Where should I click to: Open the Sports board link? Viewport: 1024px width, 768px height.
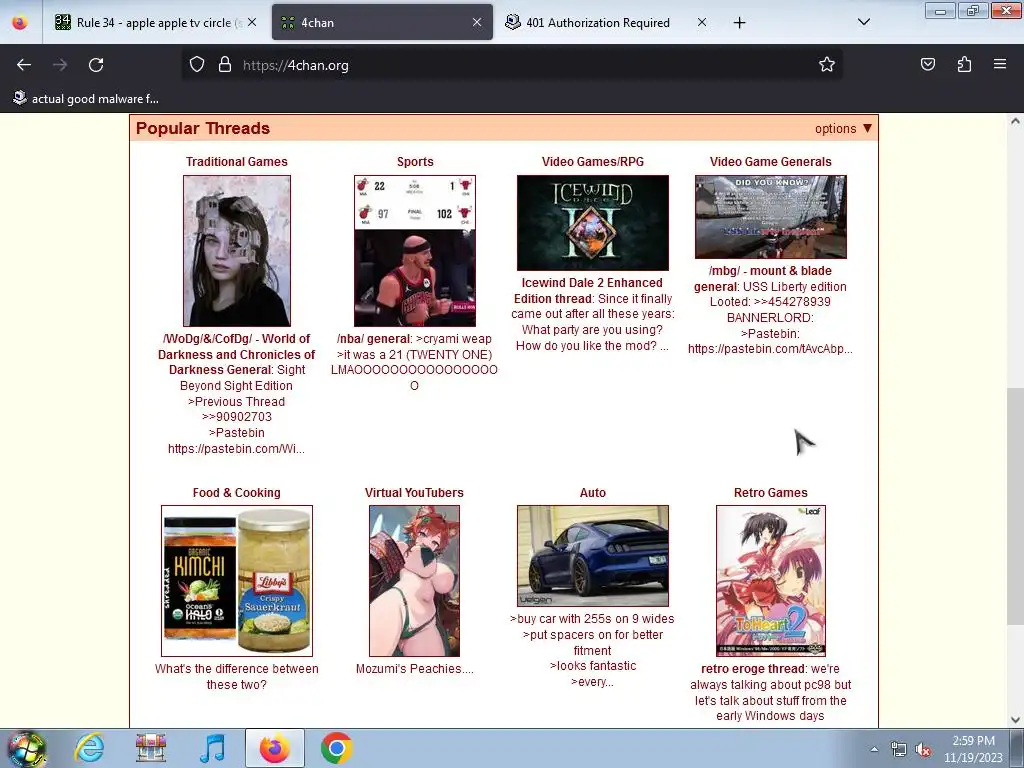[x=415, y=162]
